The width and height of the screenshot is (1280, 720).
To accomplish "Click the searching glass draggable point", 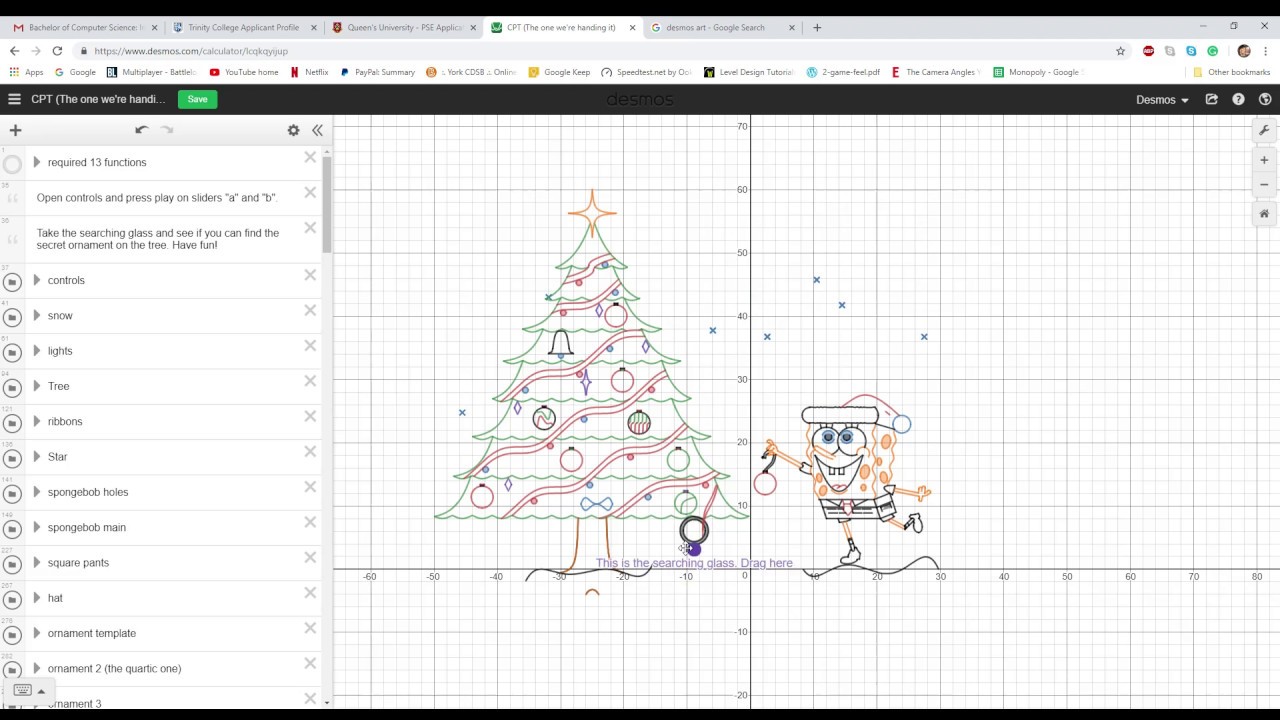I will [694, 549].
